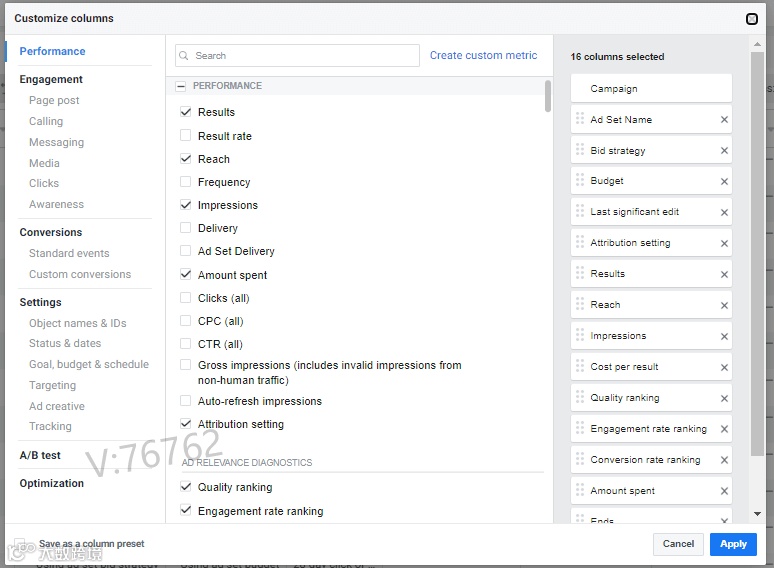The width and height of the screenshot is (774, 568).
Task: Remove Budget column with its X
Action: click(x=724, y=182)
